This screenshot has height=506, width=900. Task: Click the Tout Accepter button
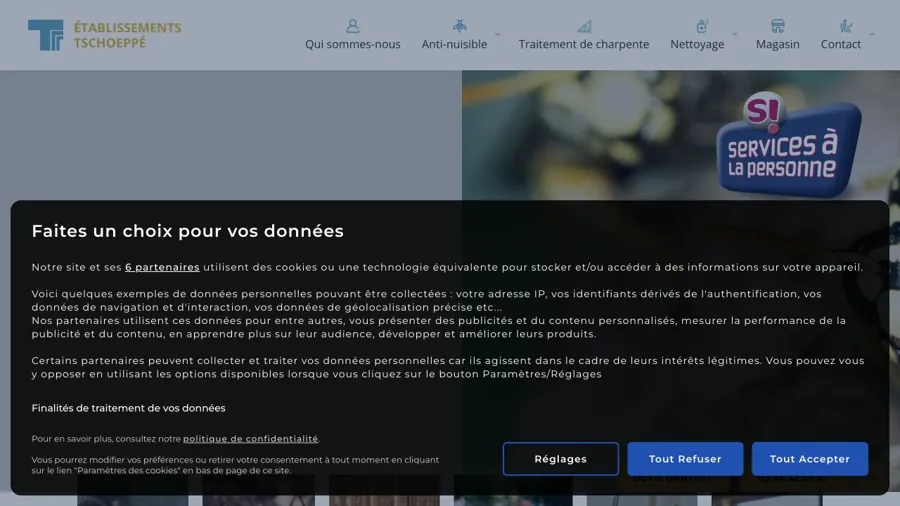[809, 459]
